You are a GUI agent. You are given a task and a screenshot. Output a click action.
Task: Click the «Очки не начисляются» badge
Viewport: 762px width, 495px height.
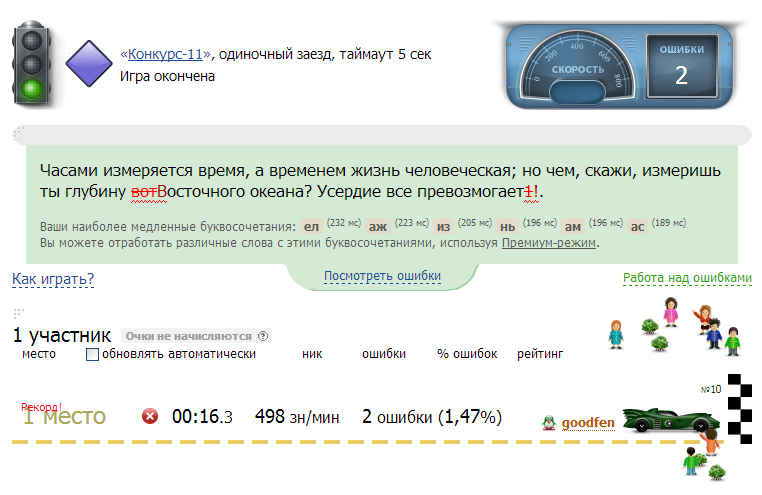[x=196, y=336]
